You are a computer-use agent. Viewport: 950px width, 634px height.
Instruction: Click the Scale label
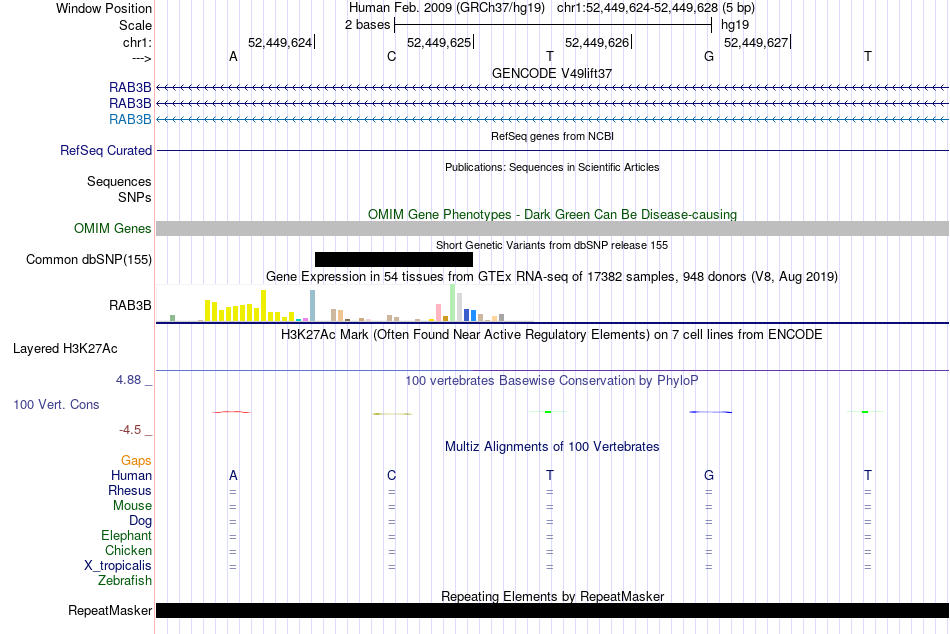135,25
